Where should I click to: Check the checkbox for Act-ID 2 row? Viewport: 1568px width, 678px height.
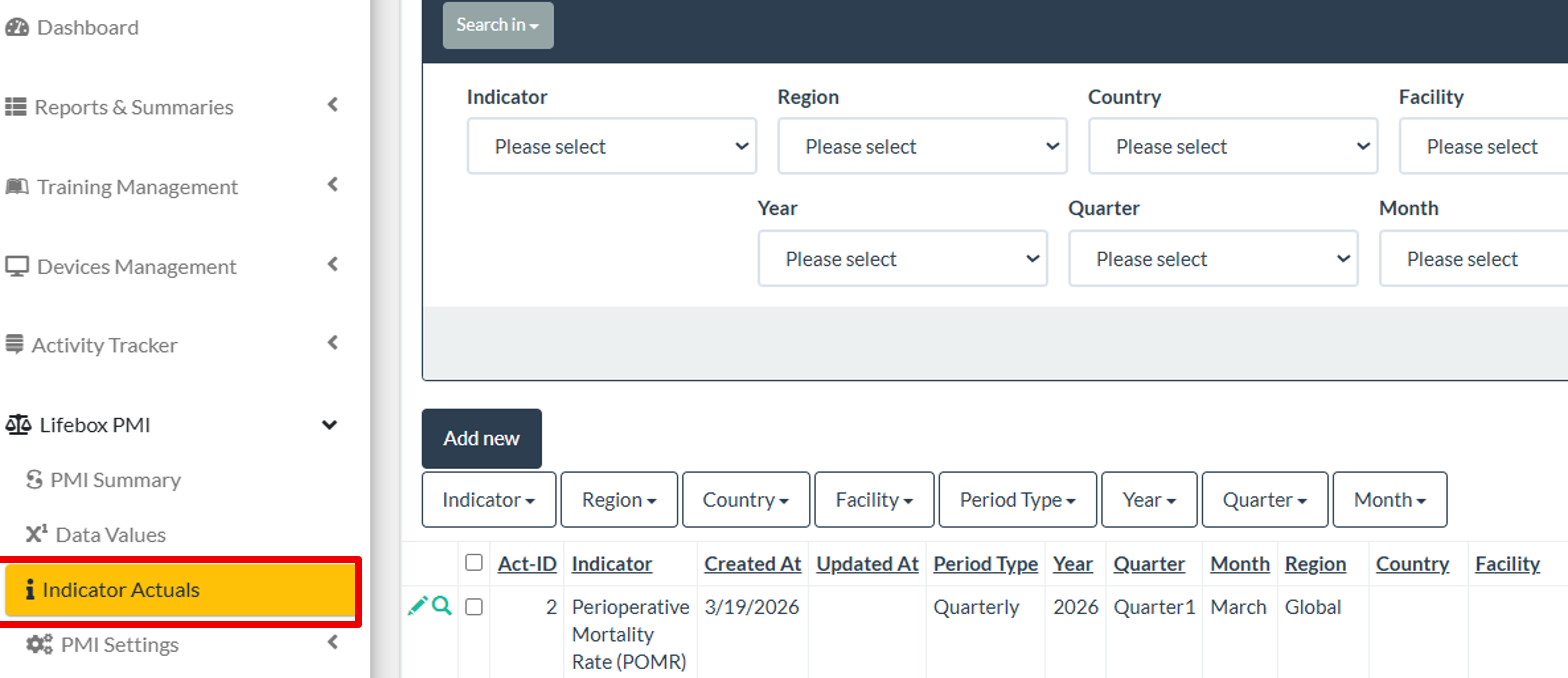point(474,607)
